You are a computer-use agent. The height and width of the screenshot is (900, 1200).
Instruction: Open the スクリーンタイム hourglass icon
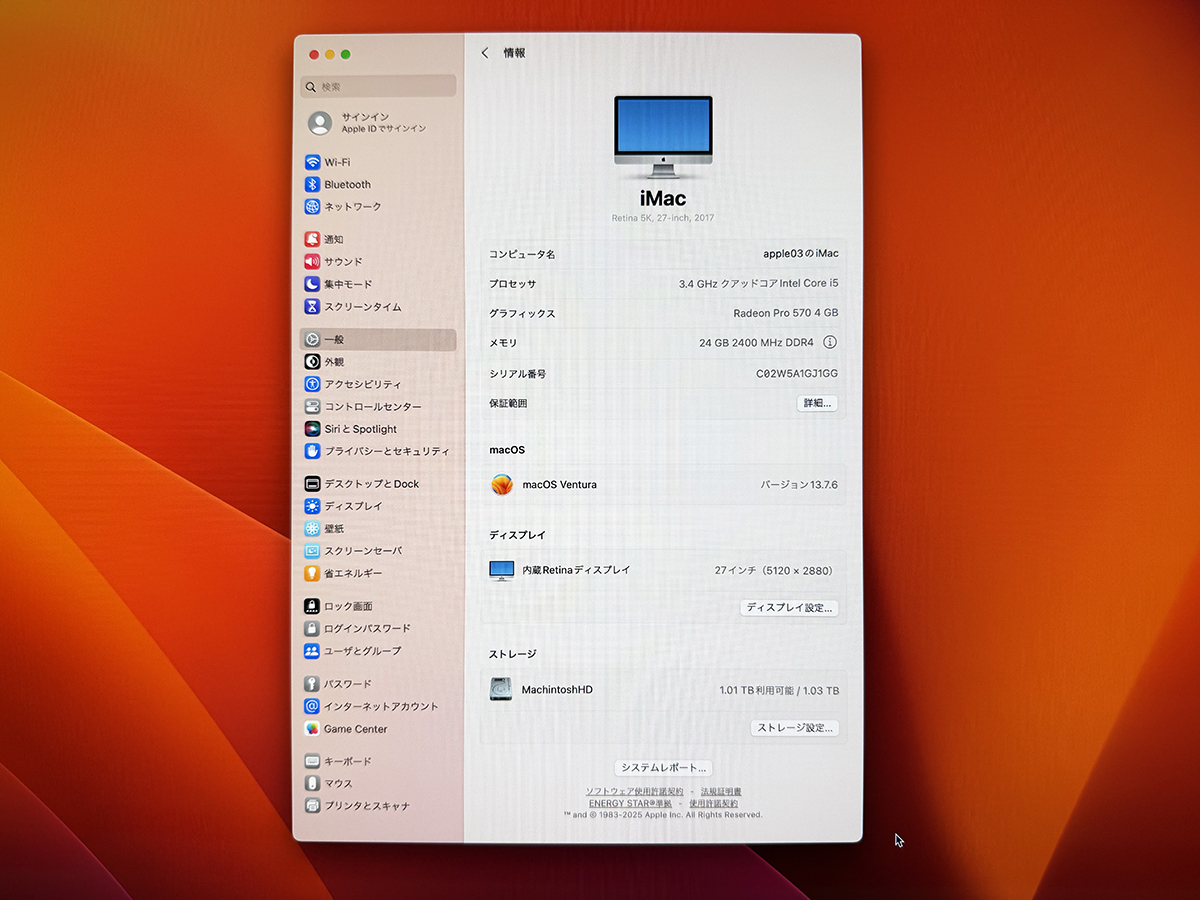tap(313, 307)
